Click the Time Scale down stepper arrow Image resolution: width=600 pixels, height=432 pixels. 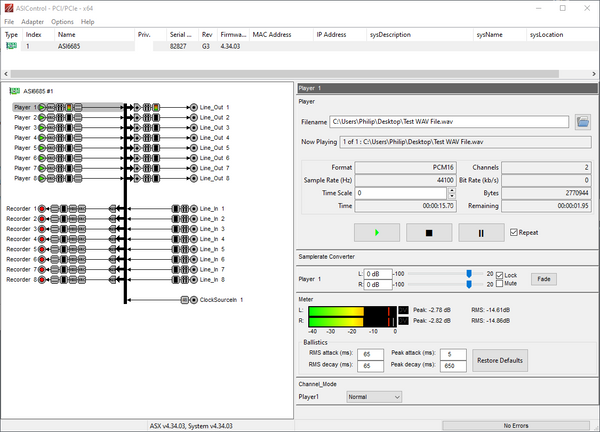[452, 196]
